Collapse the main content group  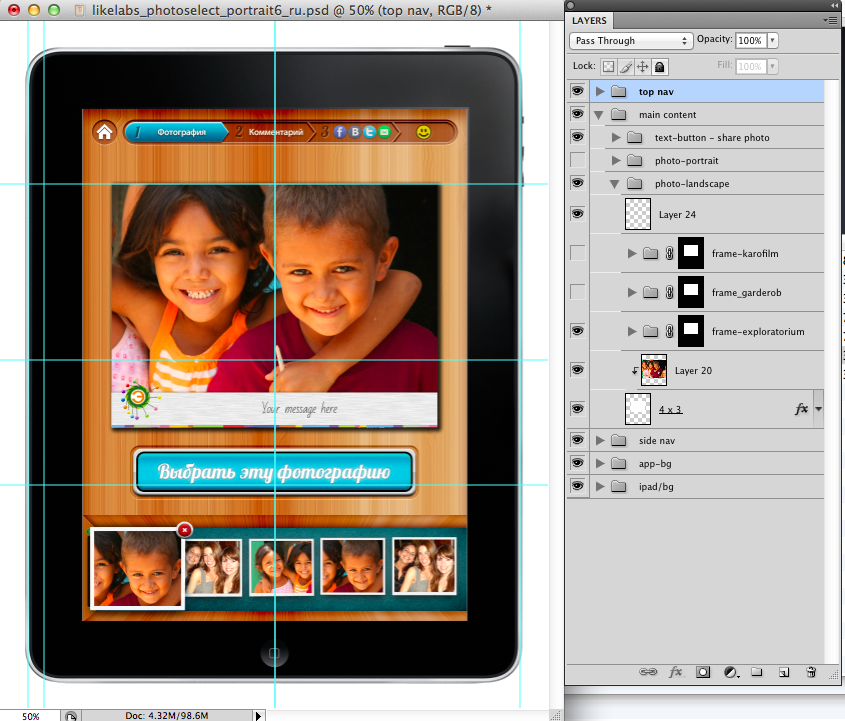600,115
